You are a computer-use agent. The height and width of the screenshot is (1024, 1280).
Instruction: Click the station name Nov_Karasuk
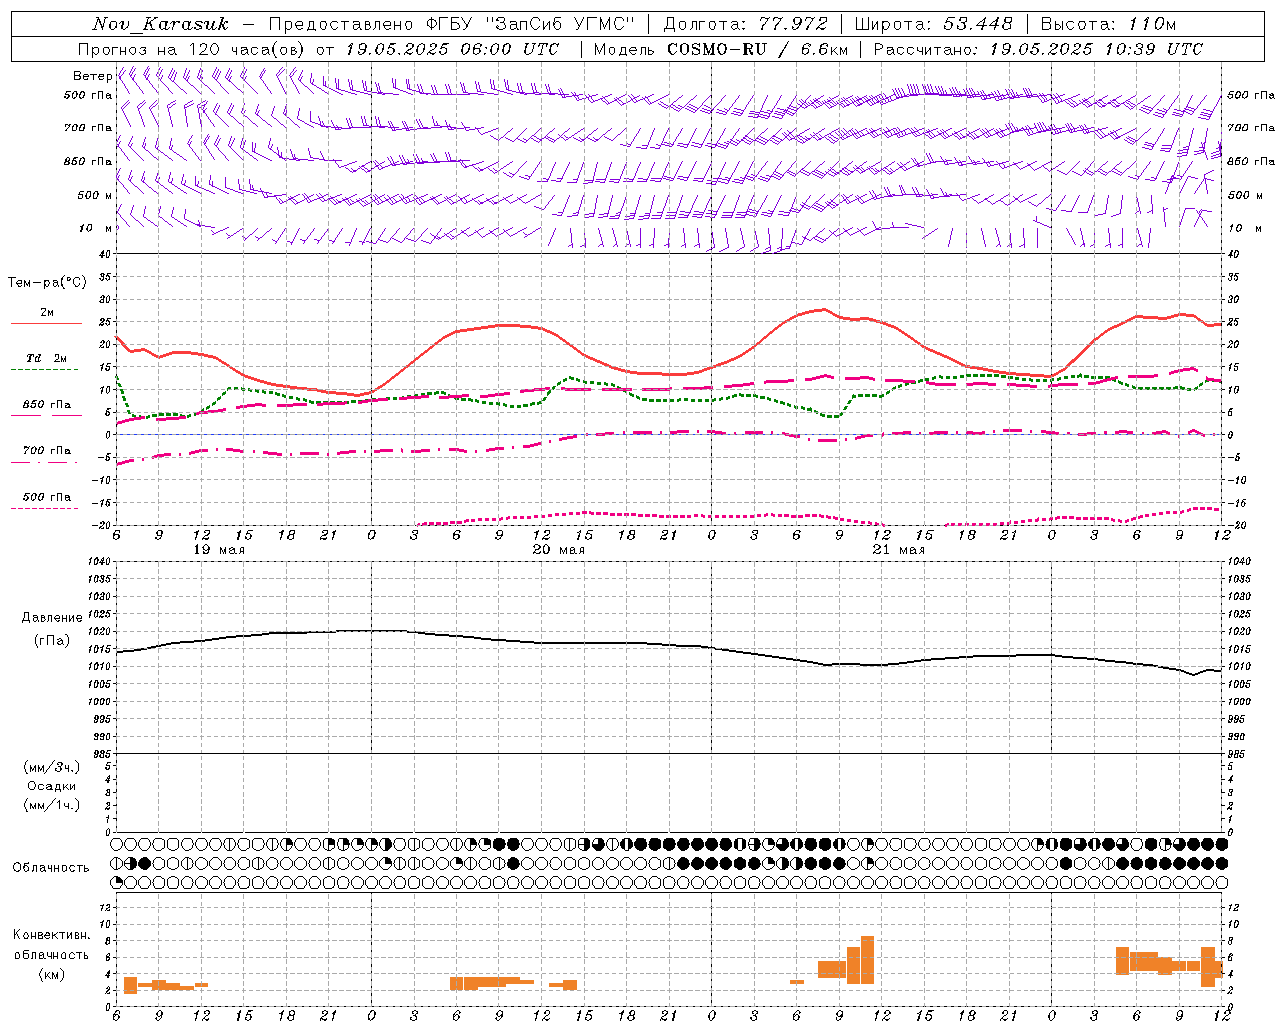[160, 24]
